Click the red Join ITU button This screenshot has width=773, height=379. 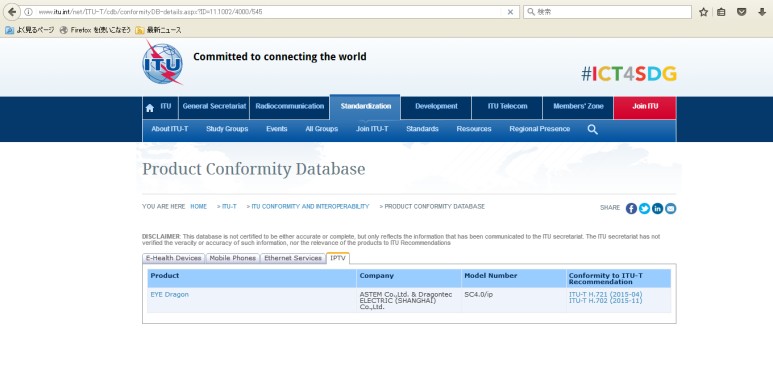pos(645,107)
